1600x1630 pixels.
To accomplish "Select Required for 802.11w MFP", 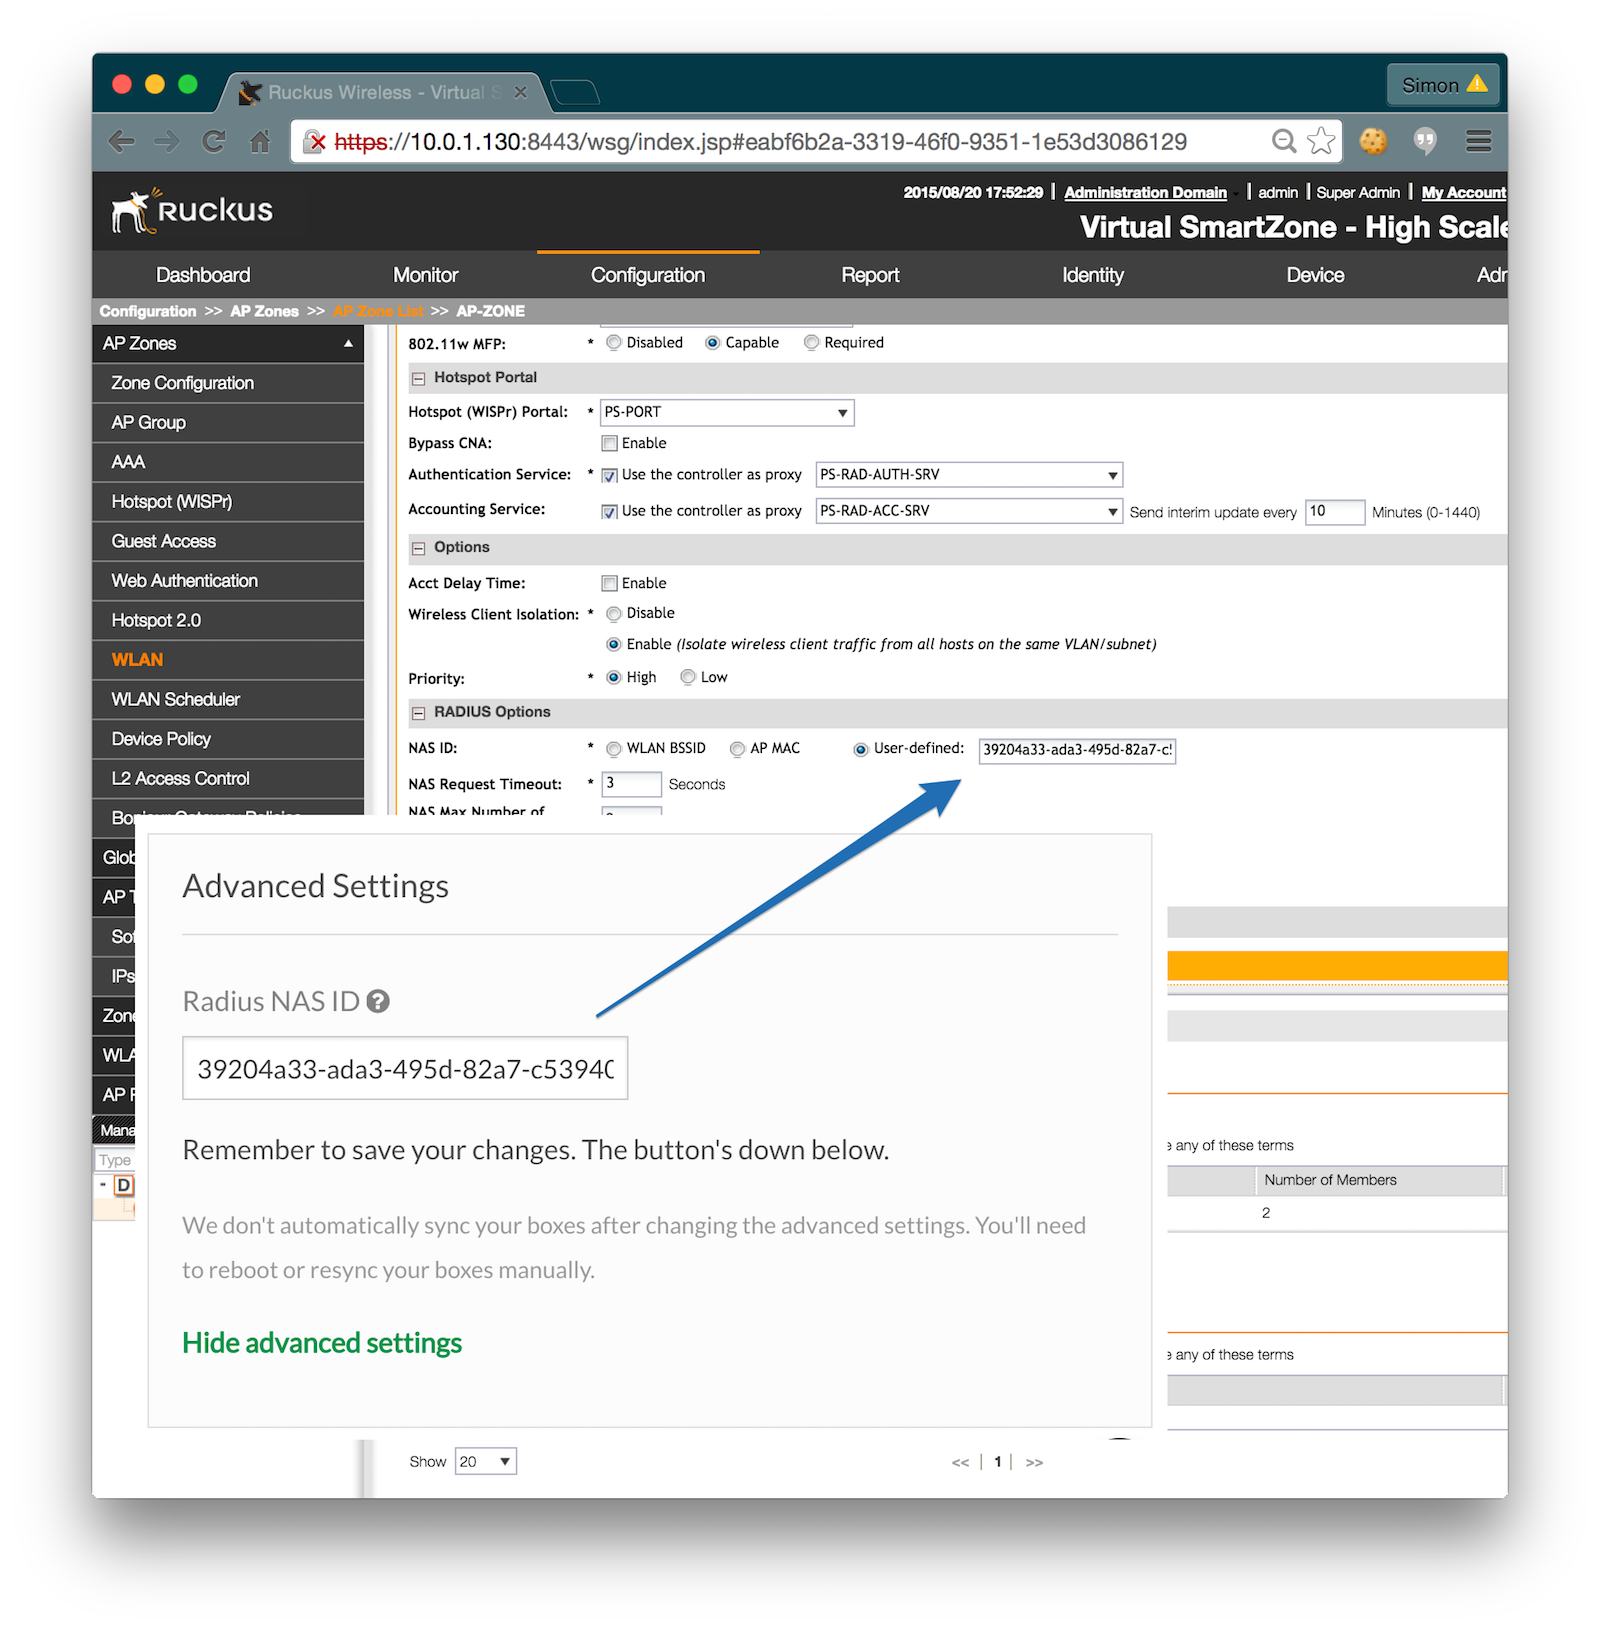I will [x=812, y=343].
